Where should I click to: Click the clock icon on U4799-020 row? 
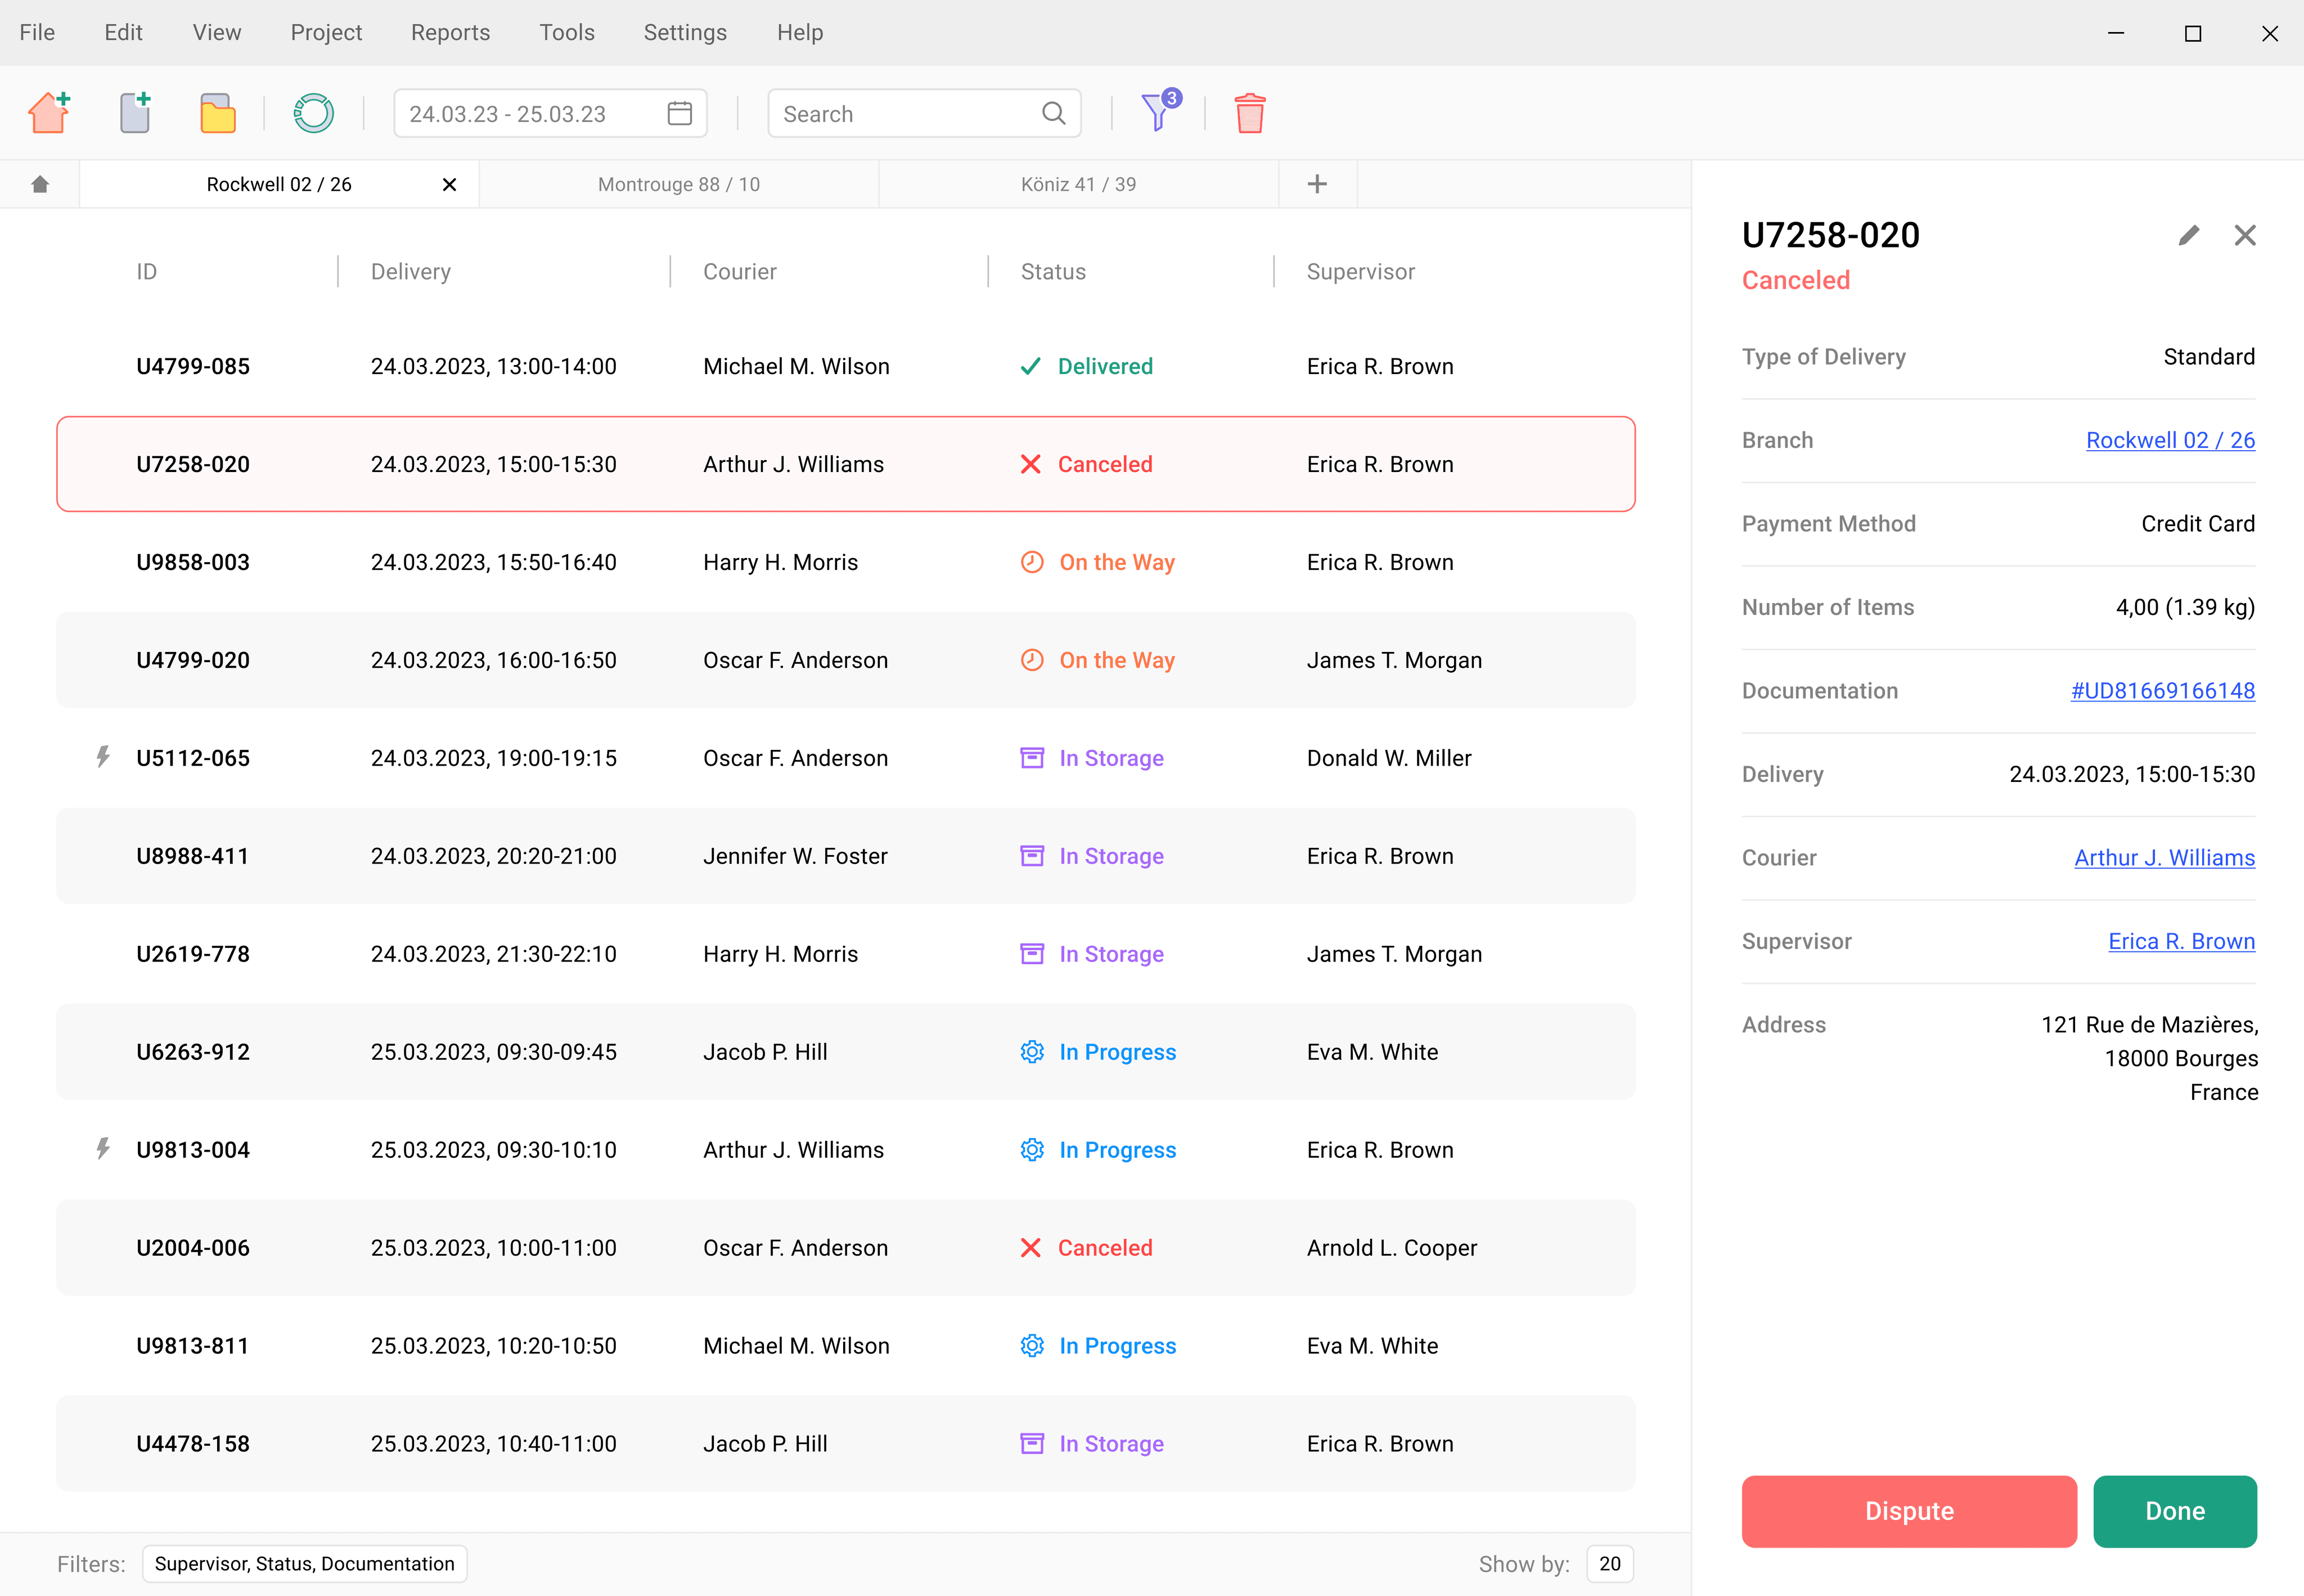[x=1032, y=660]
